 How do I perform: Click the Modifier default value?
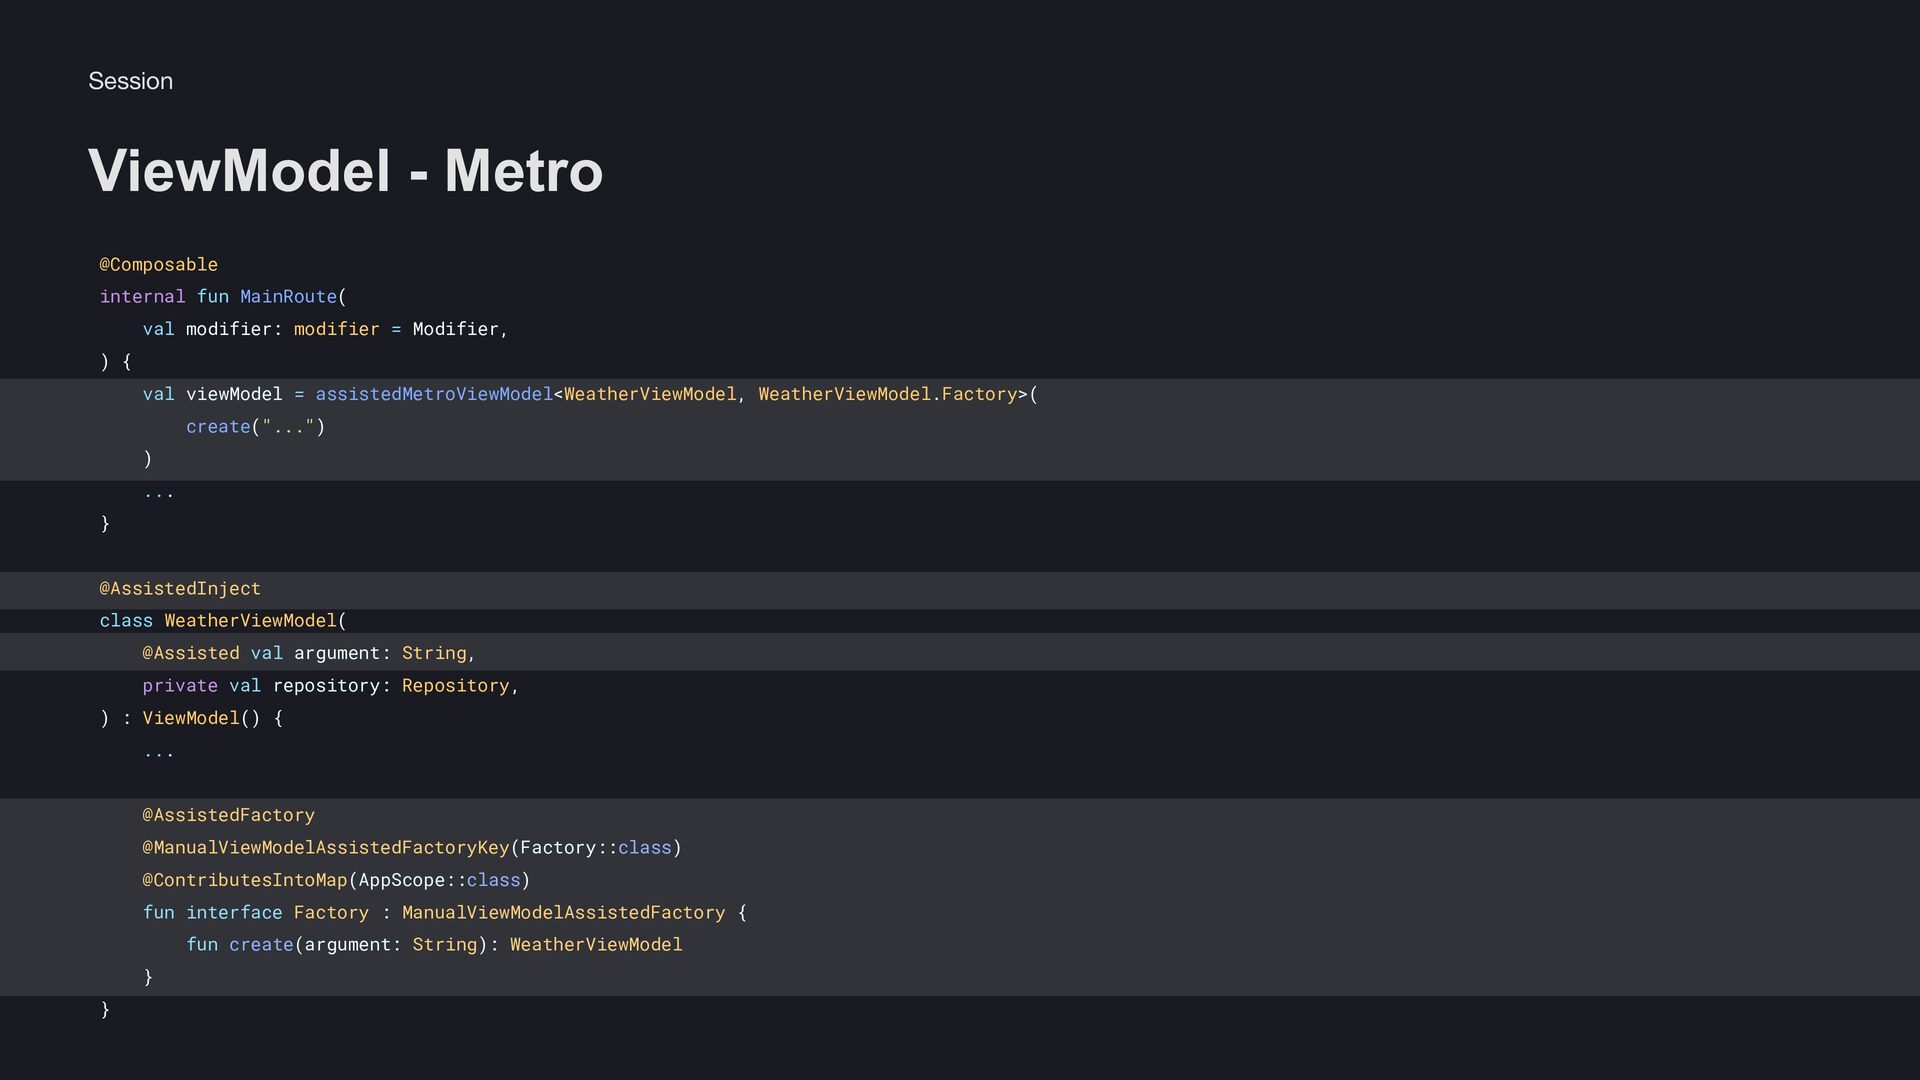(455, 329)
